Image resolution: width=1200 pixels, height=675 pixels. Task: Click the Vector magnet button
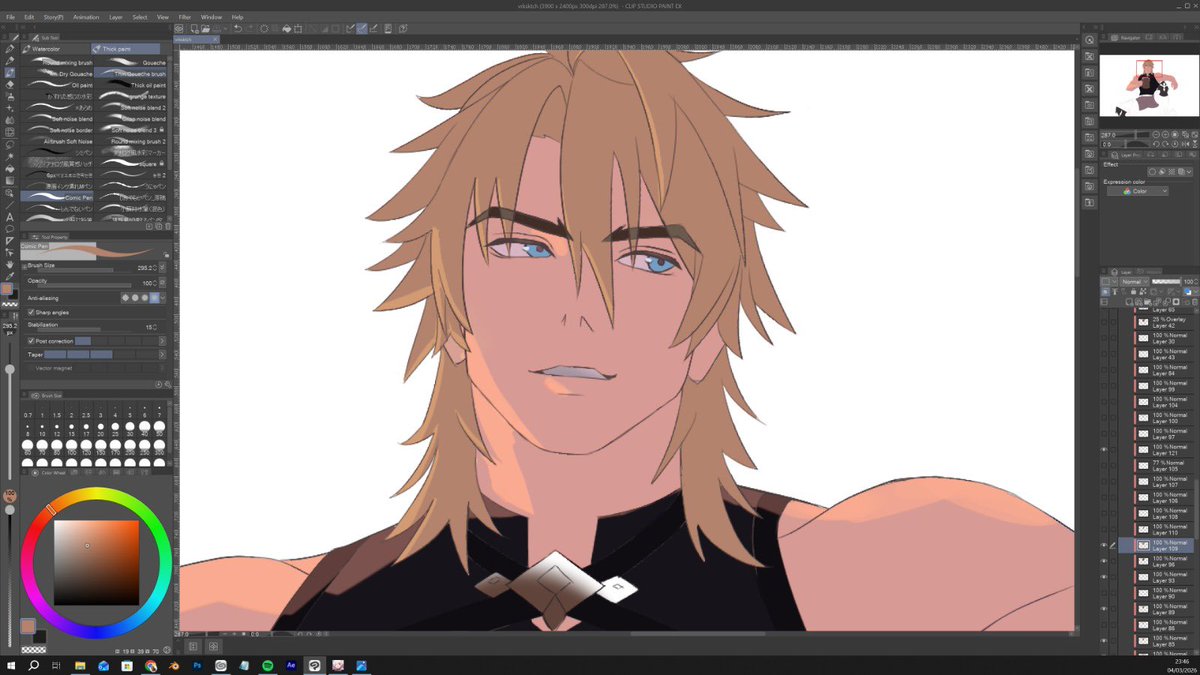pos(53,368)
